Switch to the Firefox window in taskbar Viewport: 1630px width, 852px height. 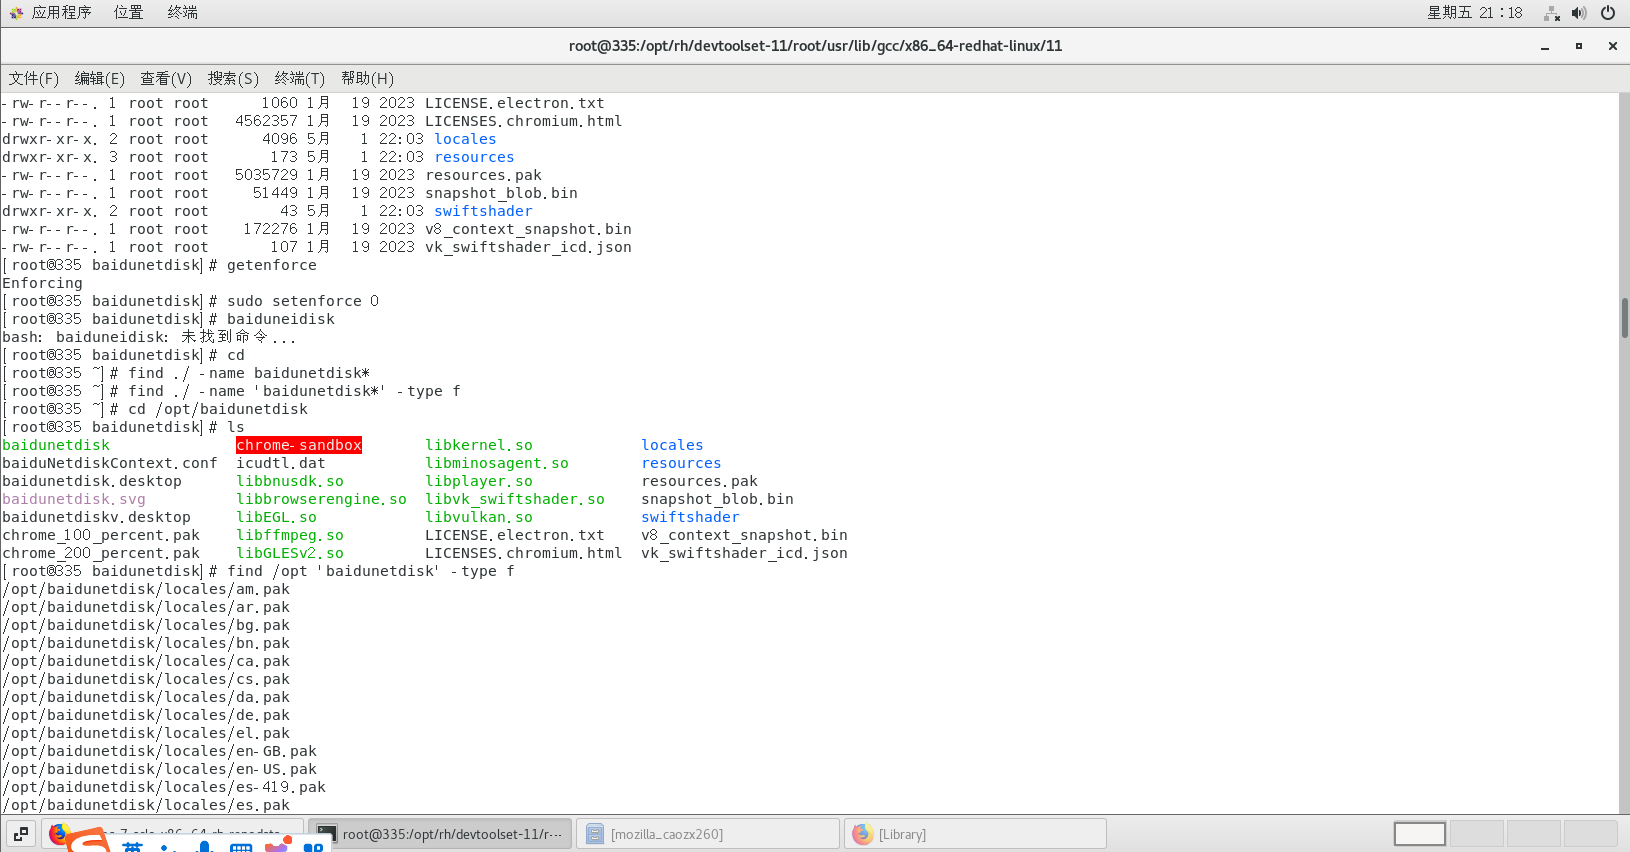(x=171, y=833)
